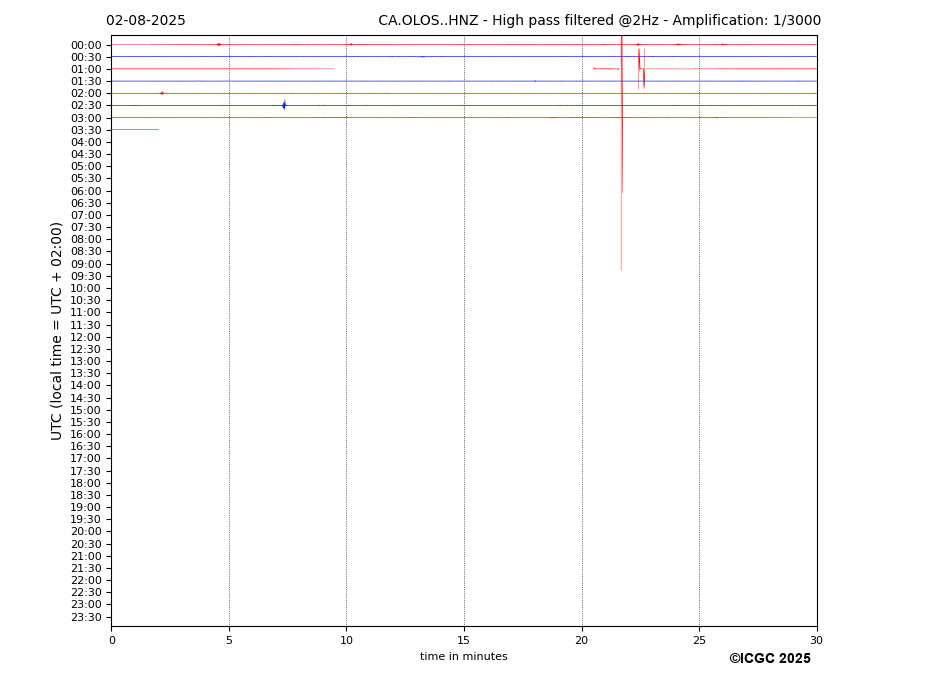Select the 00:30 time row label
The image size is (927, 696).
tap(86, 57)
